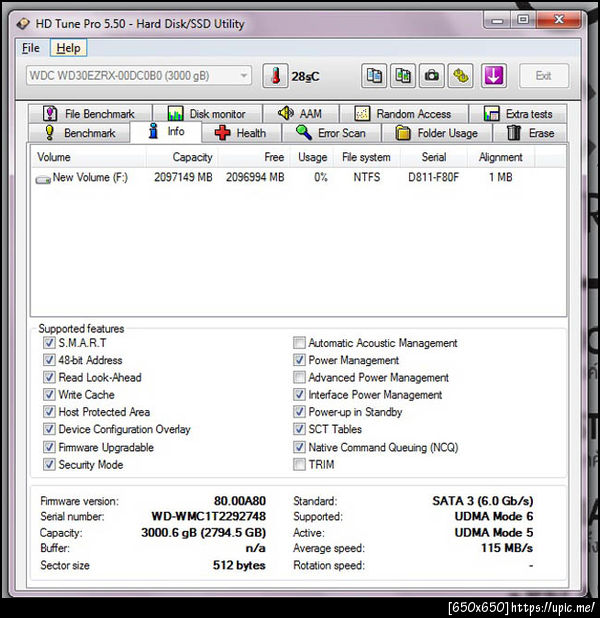
Task: Toggle Native Command Queuing (NCQ) checkbox
Action: [299, 447]
